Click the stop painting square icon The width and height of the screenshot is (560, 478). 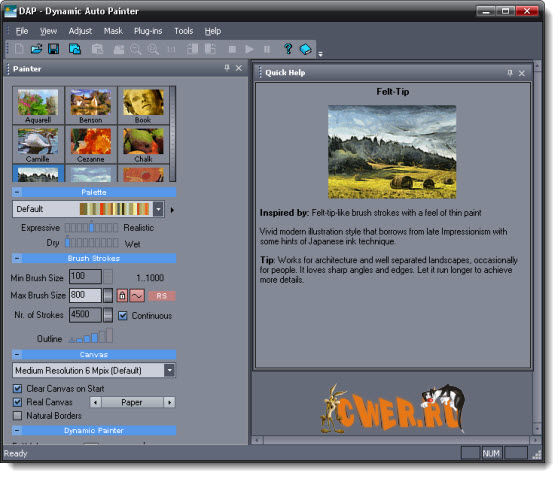232,49
